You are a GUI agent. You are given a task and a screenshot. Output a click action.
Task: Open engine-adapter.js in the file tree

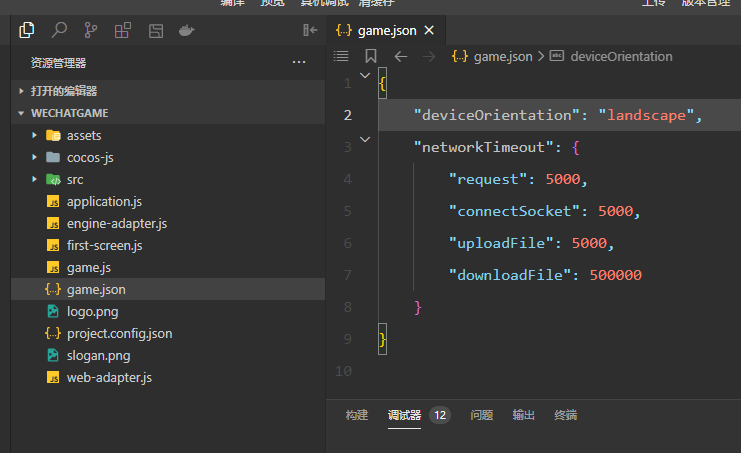[x=168, y=223]
